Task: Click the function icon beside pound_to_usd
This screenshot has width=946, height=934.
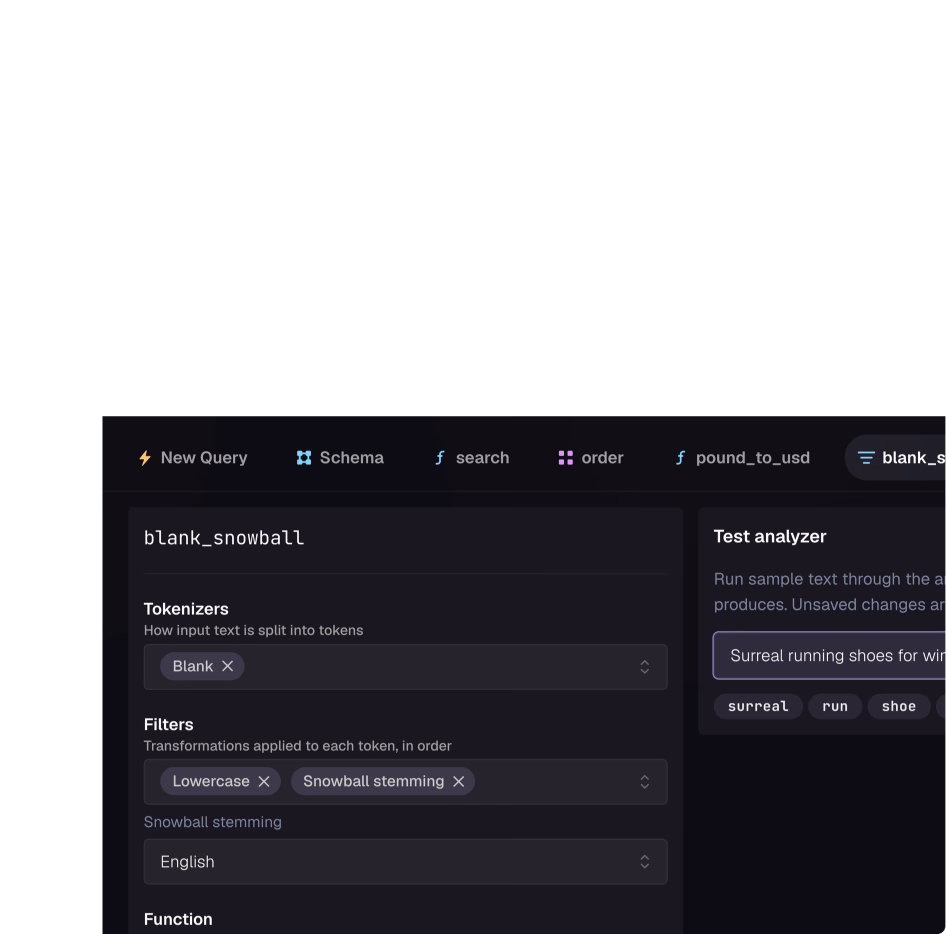Action: tap(680, 458)
